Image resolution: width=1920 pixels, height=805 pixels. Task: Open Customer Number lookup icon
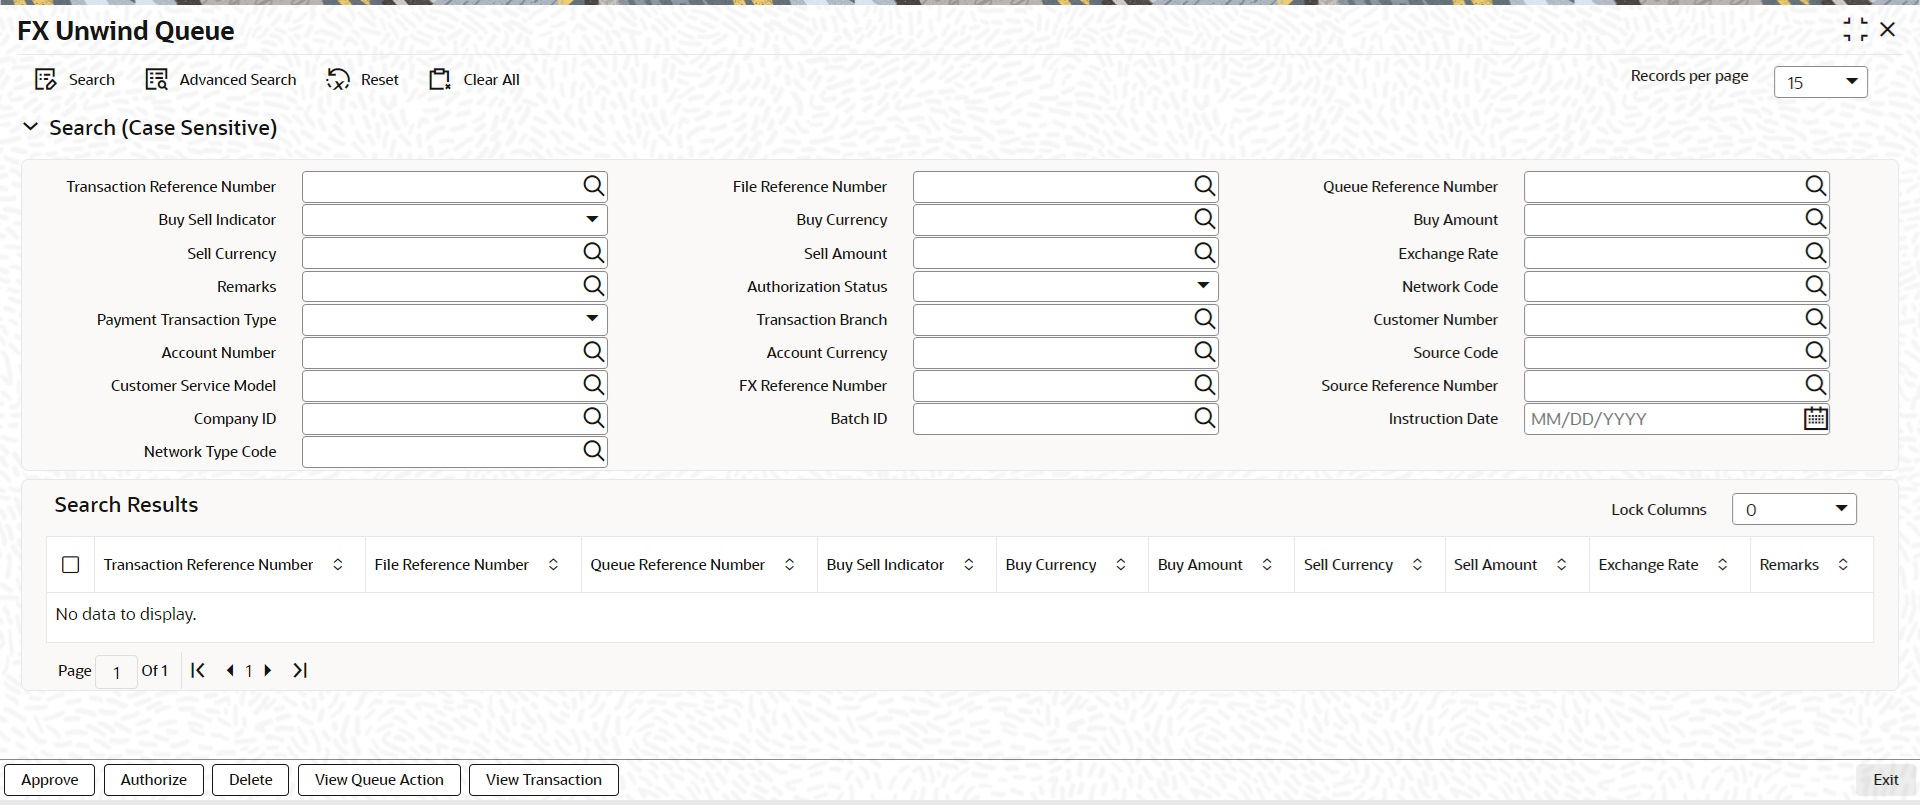1816,319
